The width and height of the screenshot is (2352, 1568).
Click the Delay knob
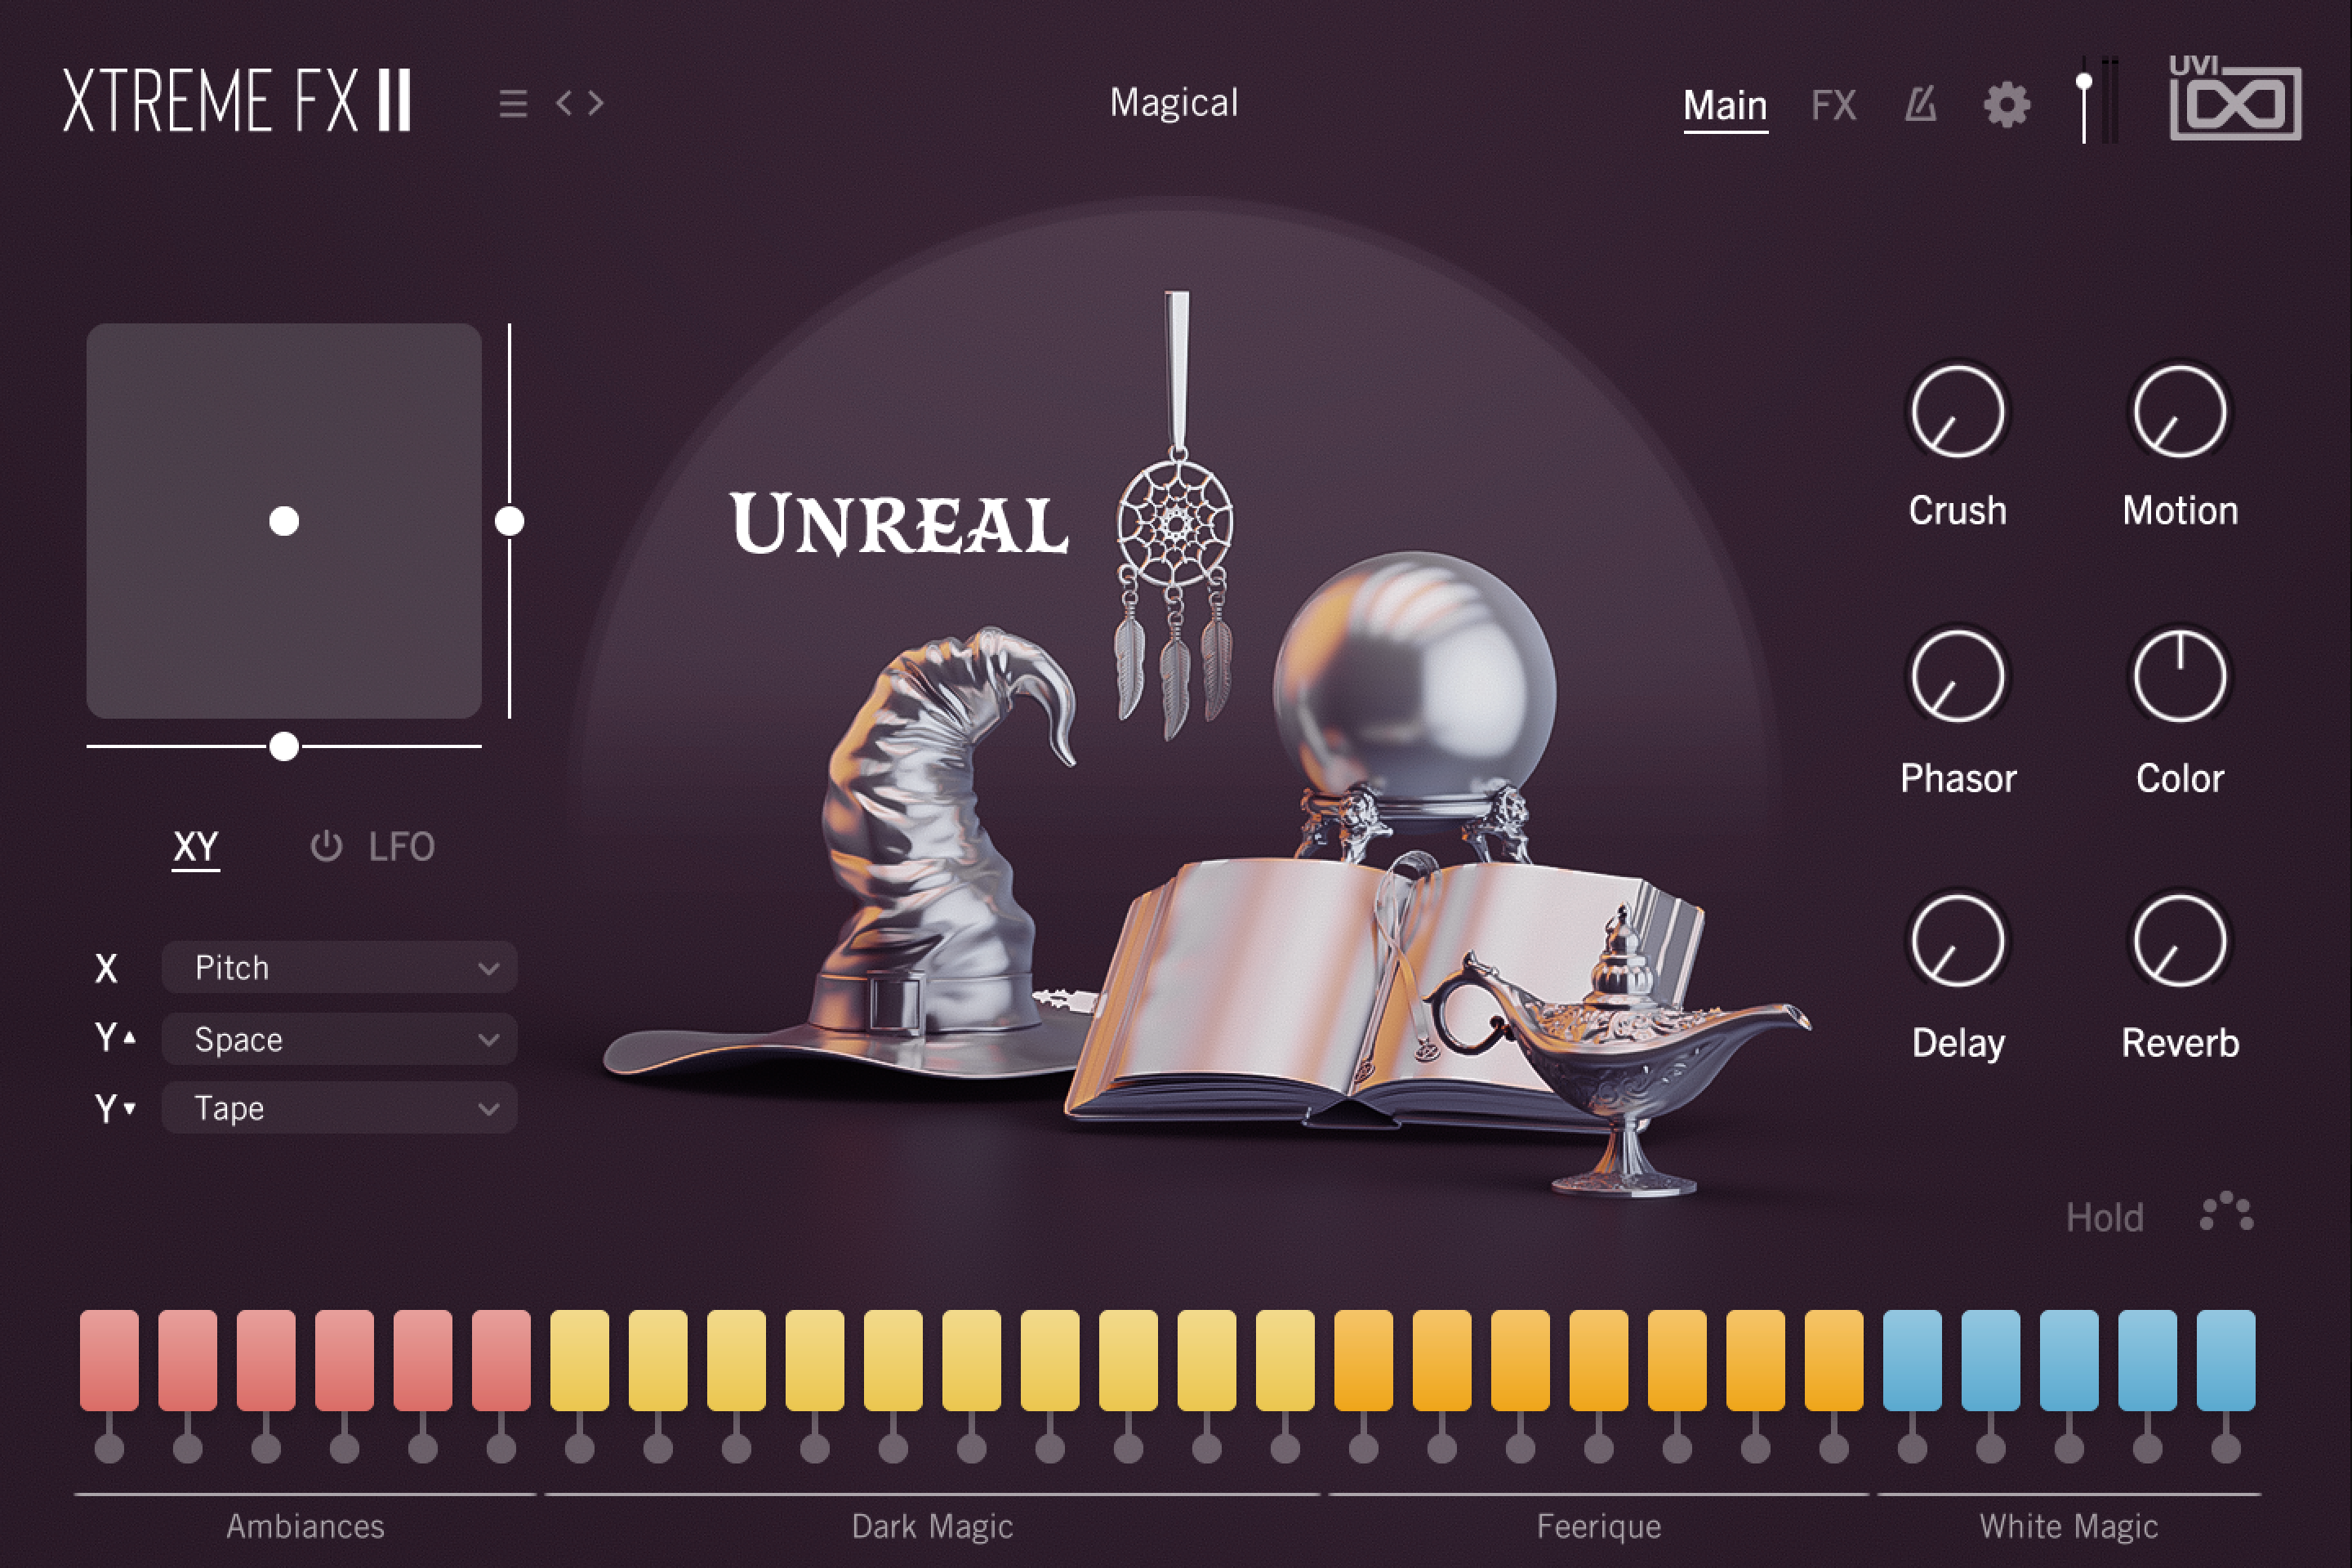pyautogui.click(x=1957, y=941)
